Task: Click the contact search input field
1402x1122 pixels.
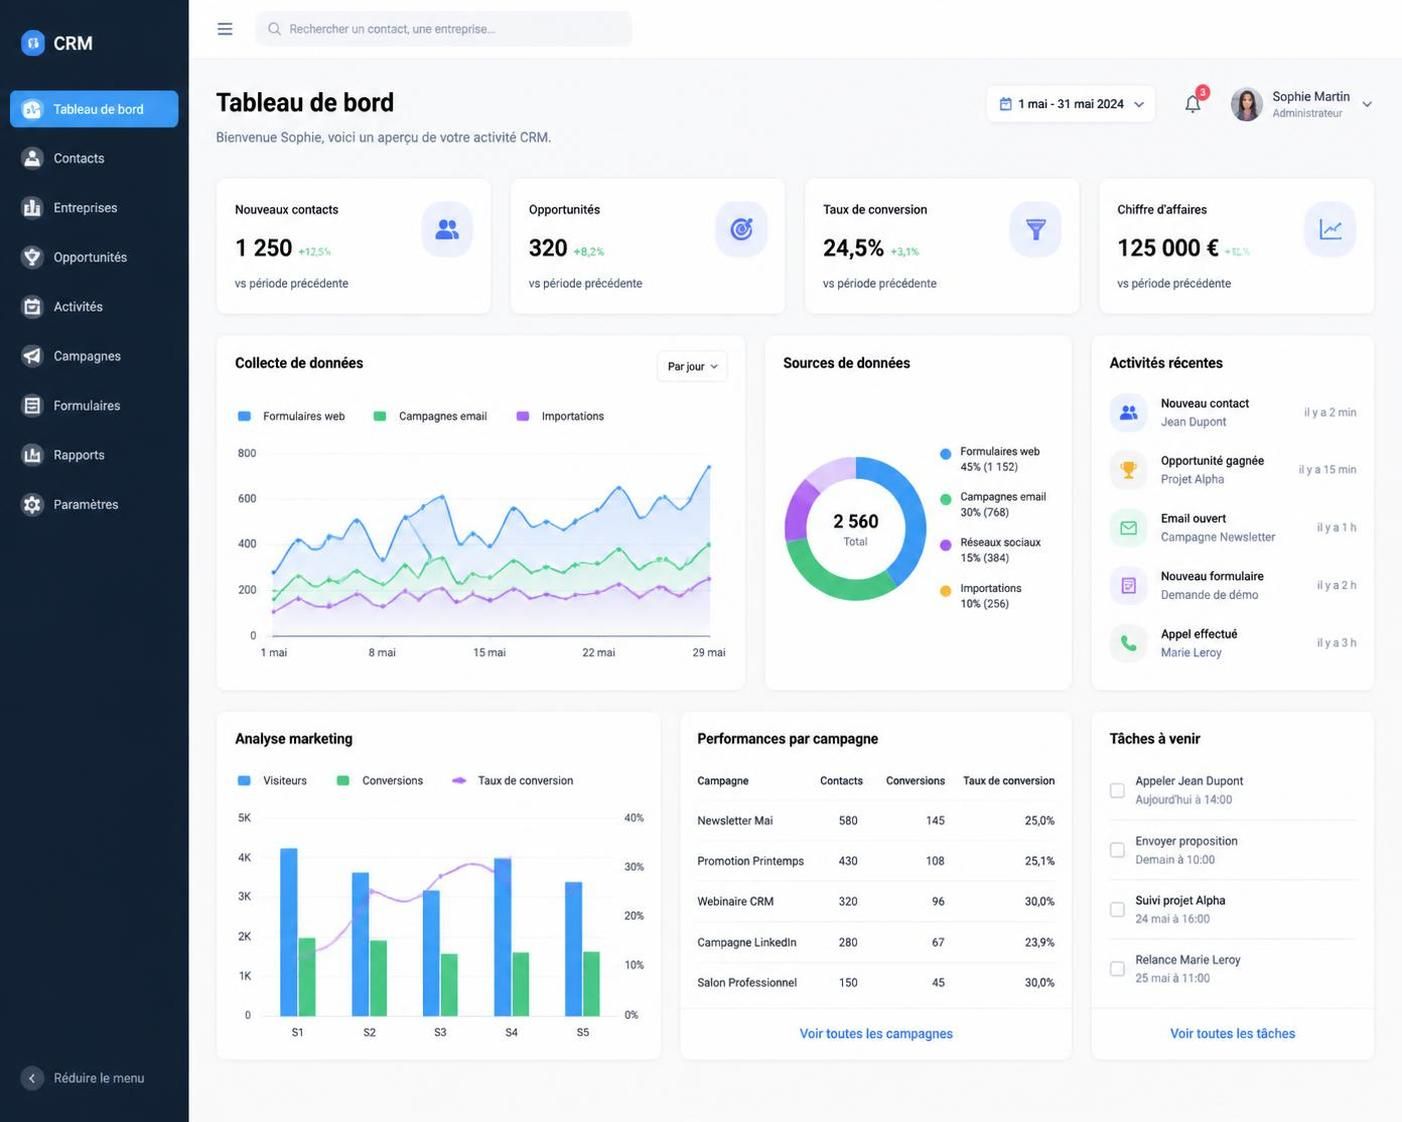Action: click(x=444, y=29)
